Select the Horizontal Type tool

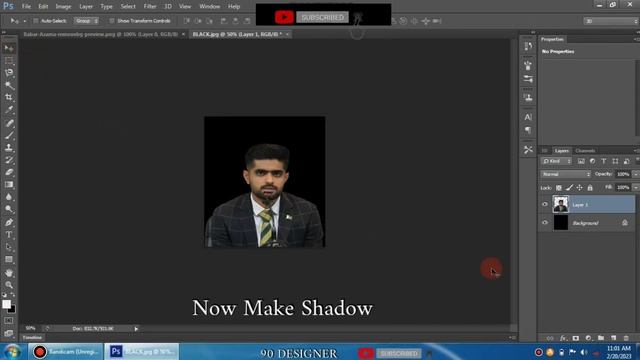coord(9,235)
